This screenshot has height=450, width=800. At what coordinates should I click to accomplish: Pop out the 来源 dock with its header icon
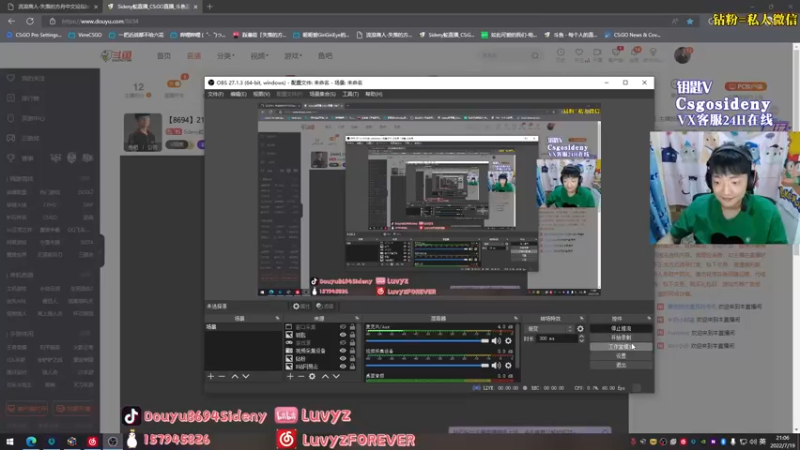(x=357, y=318)
